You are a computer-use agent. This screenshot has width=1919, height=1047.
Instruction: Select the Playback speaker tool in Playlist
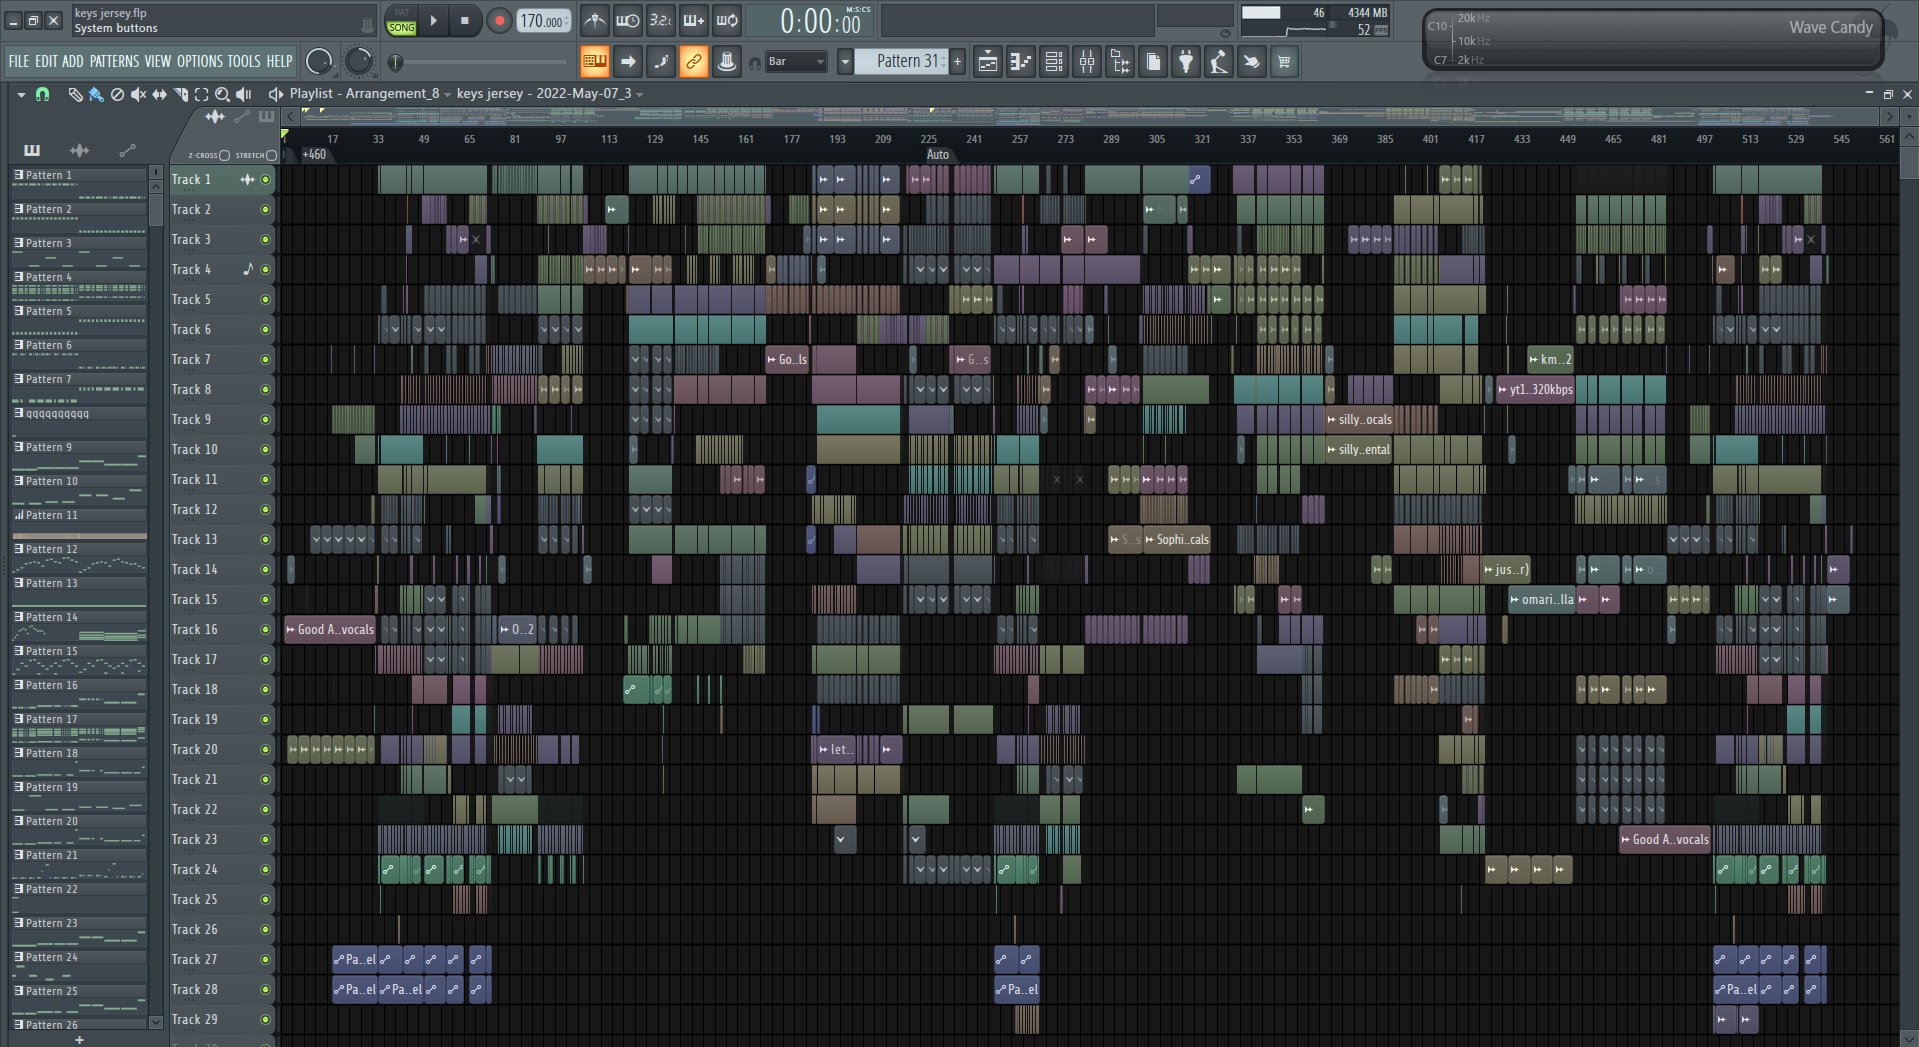[243, 94]
